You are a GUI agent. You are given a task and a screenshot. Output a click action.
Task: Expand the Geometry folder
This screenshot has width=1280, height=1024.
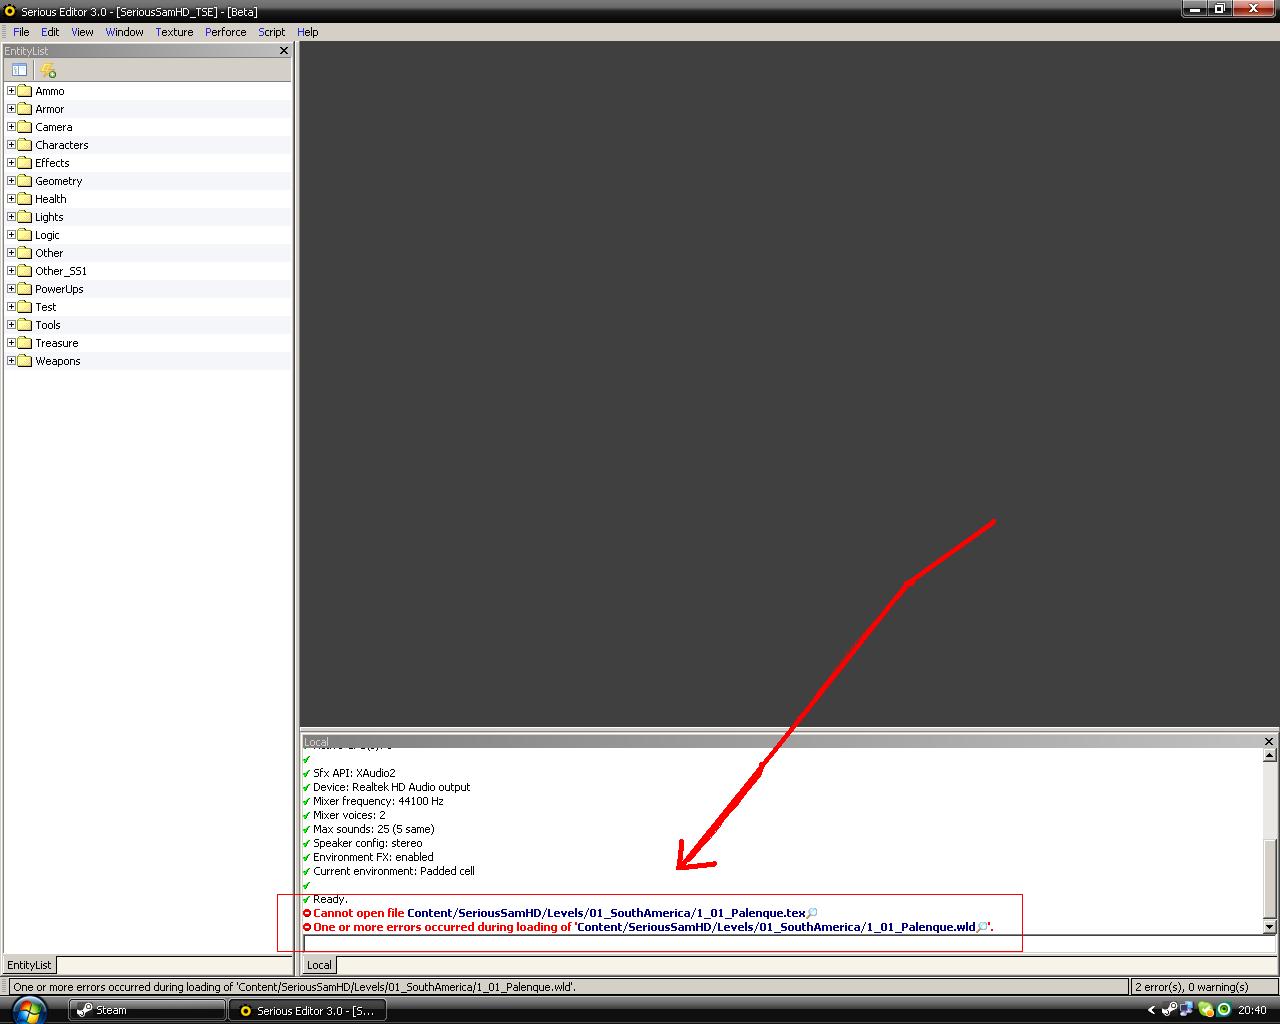click(x=11, y=181)
